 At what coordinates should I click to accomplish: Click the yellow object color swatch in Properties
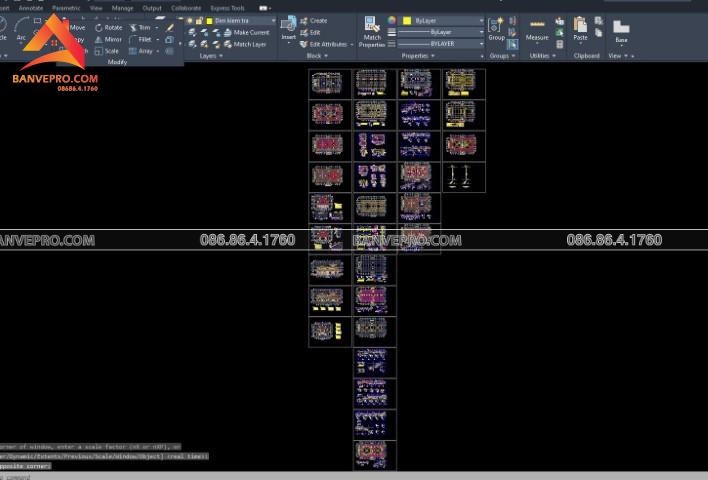tap(407, 21)
